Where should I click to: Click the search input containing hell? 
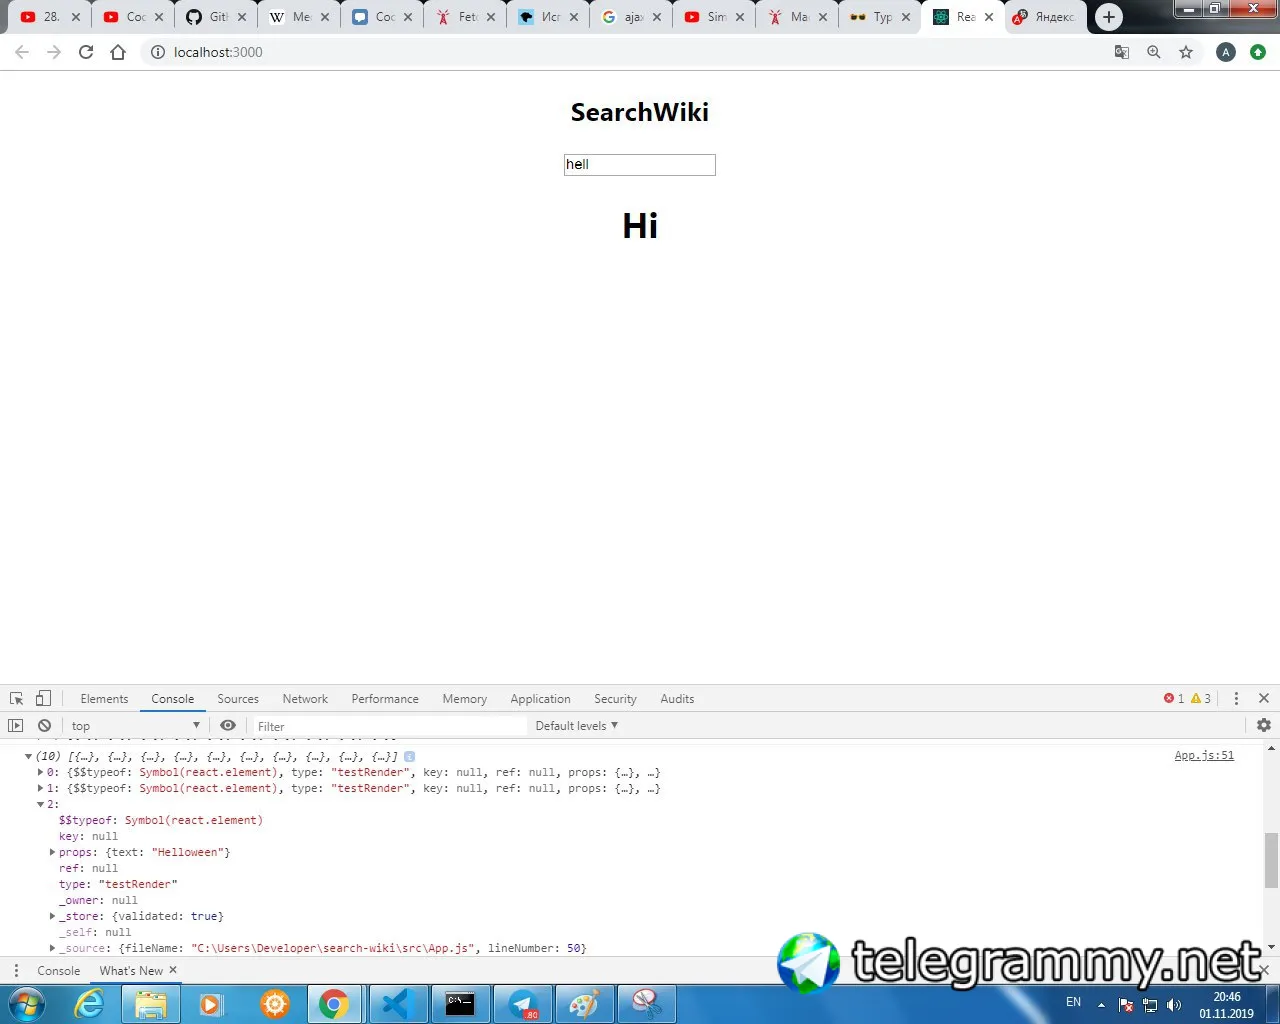[x=640, y=165]
